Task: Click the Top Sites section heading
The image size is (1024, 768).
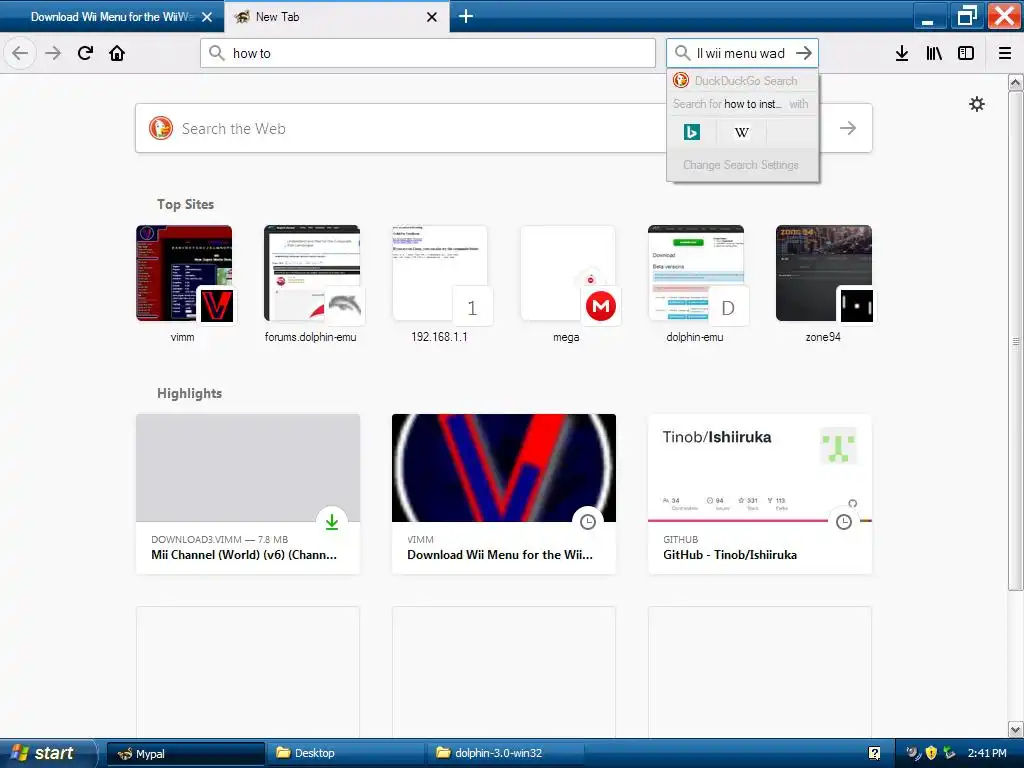Action: click(185, 204)
